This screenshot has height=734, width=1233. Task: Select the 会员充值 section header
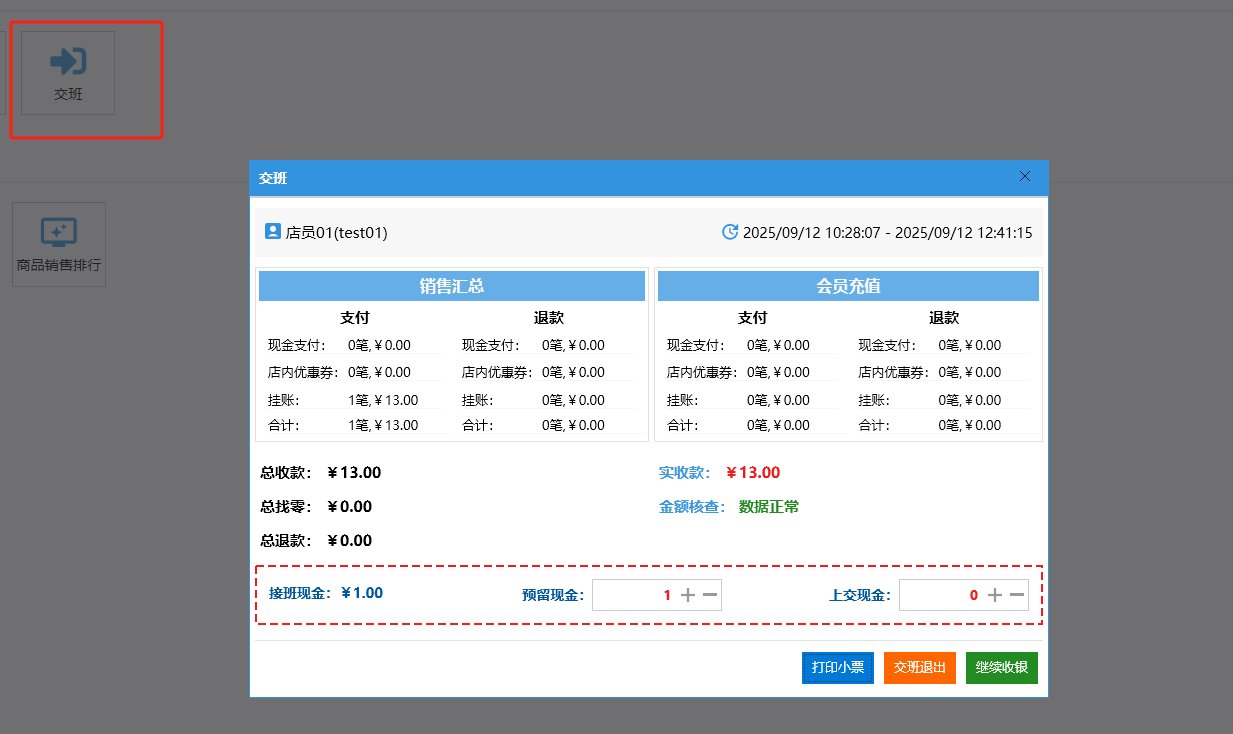tap(848, 286)
